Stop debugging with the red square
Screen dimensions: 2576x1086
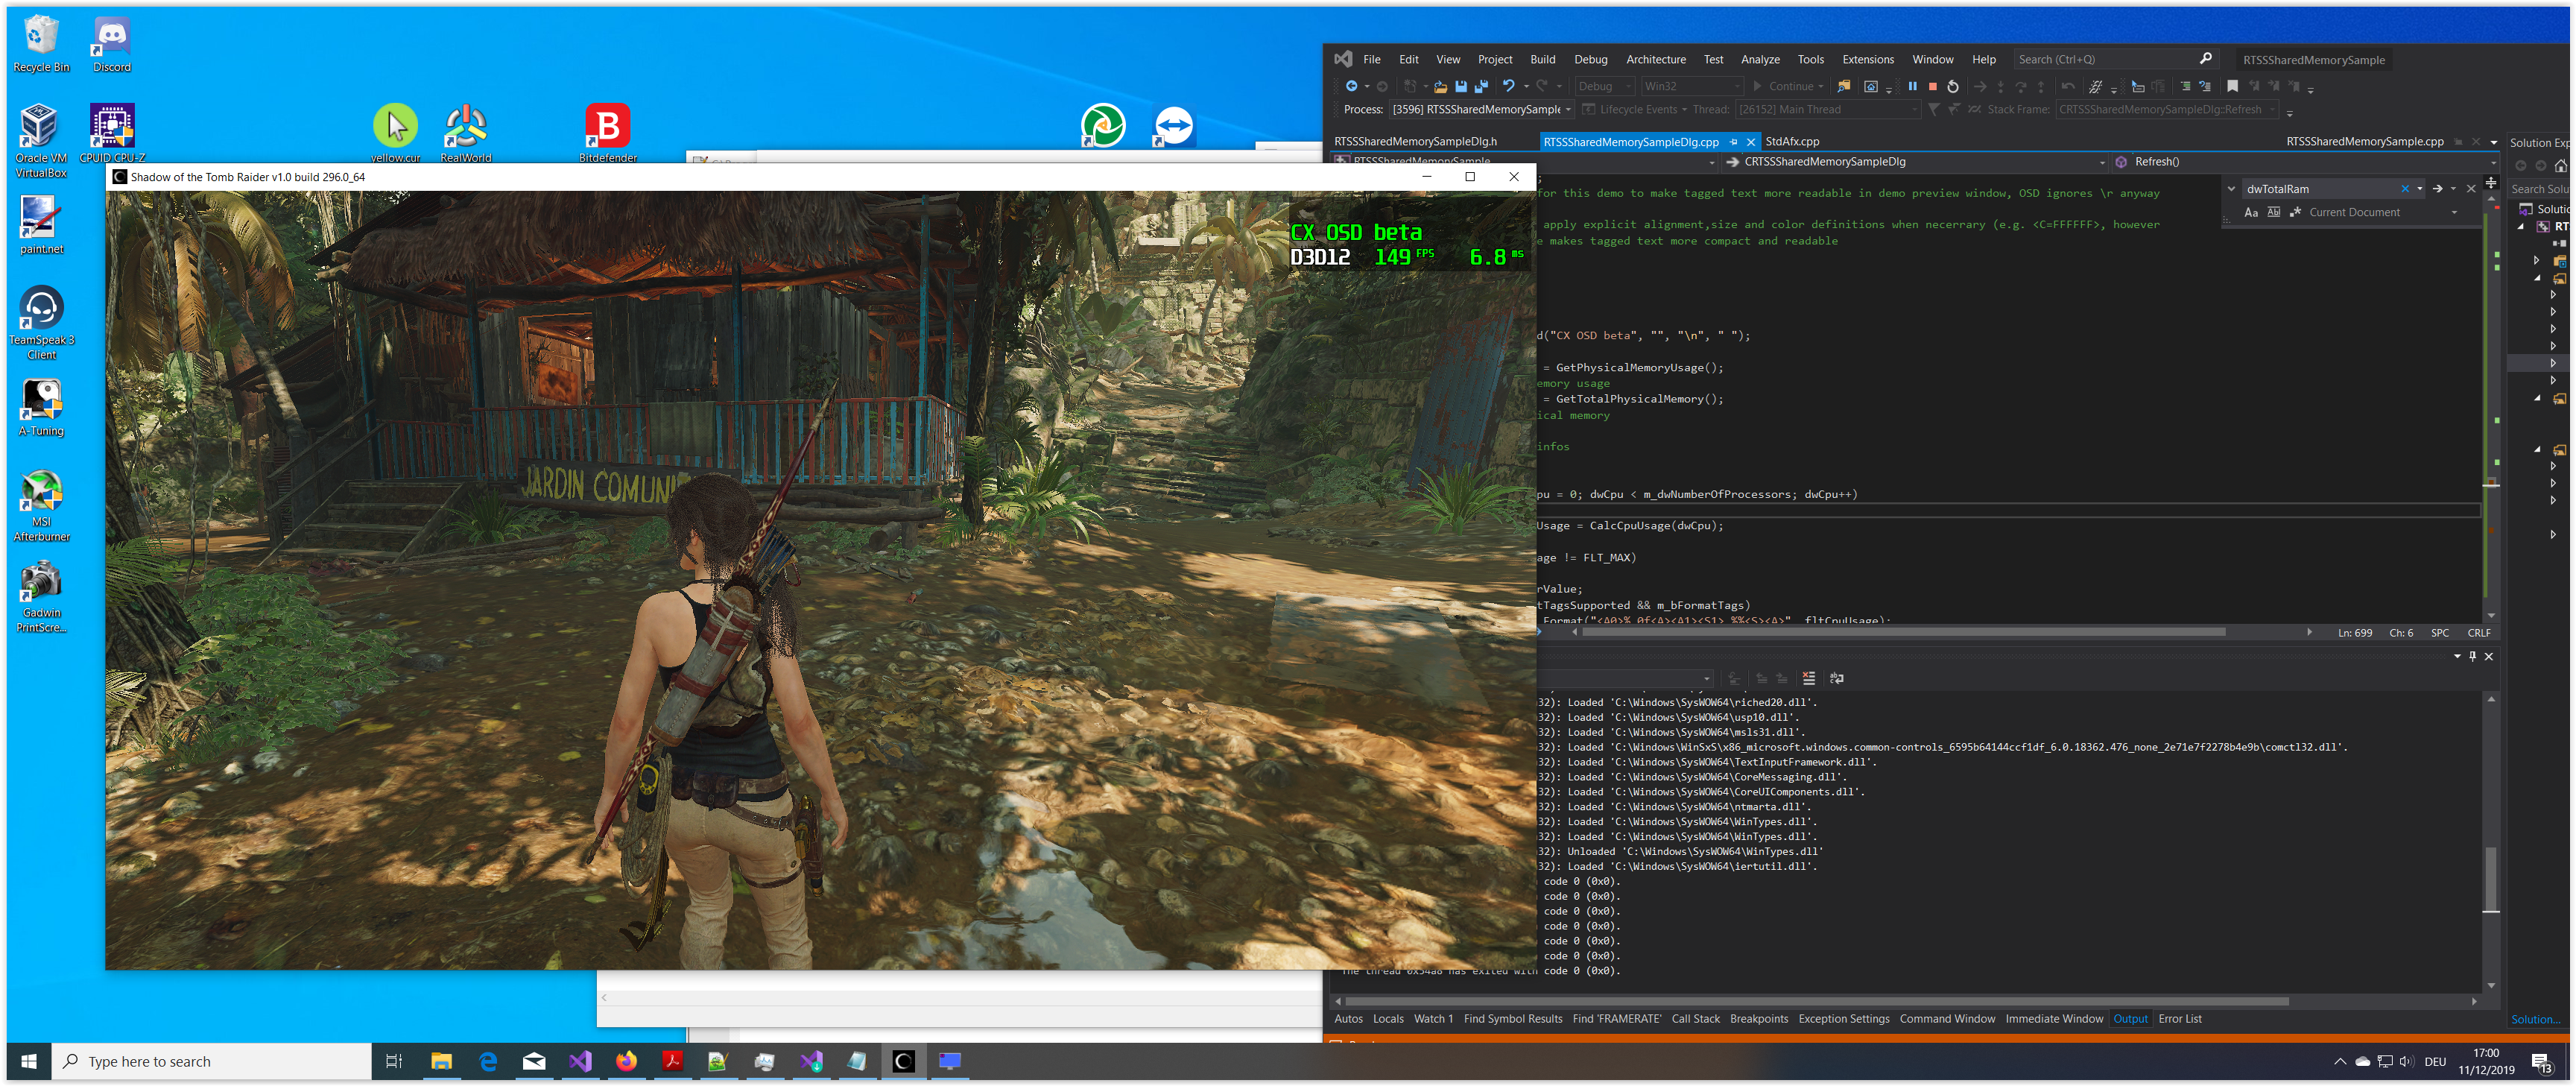point(1932,86)
